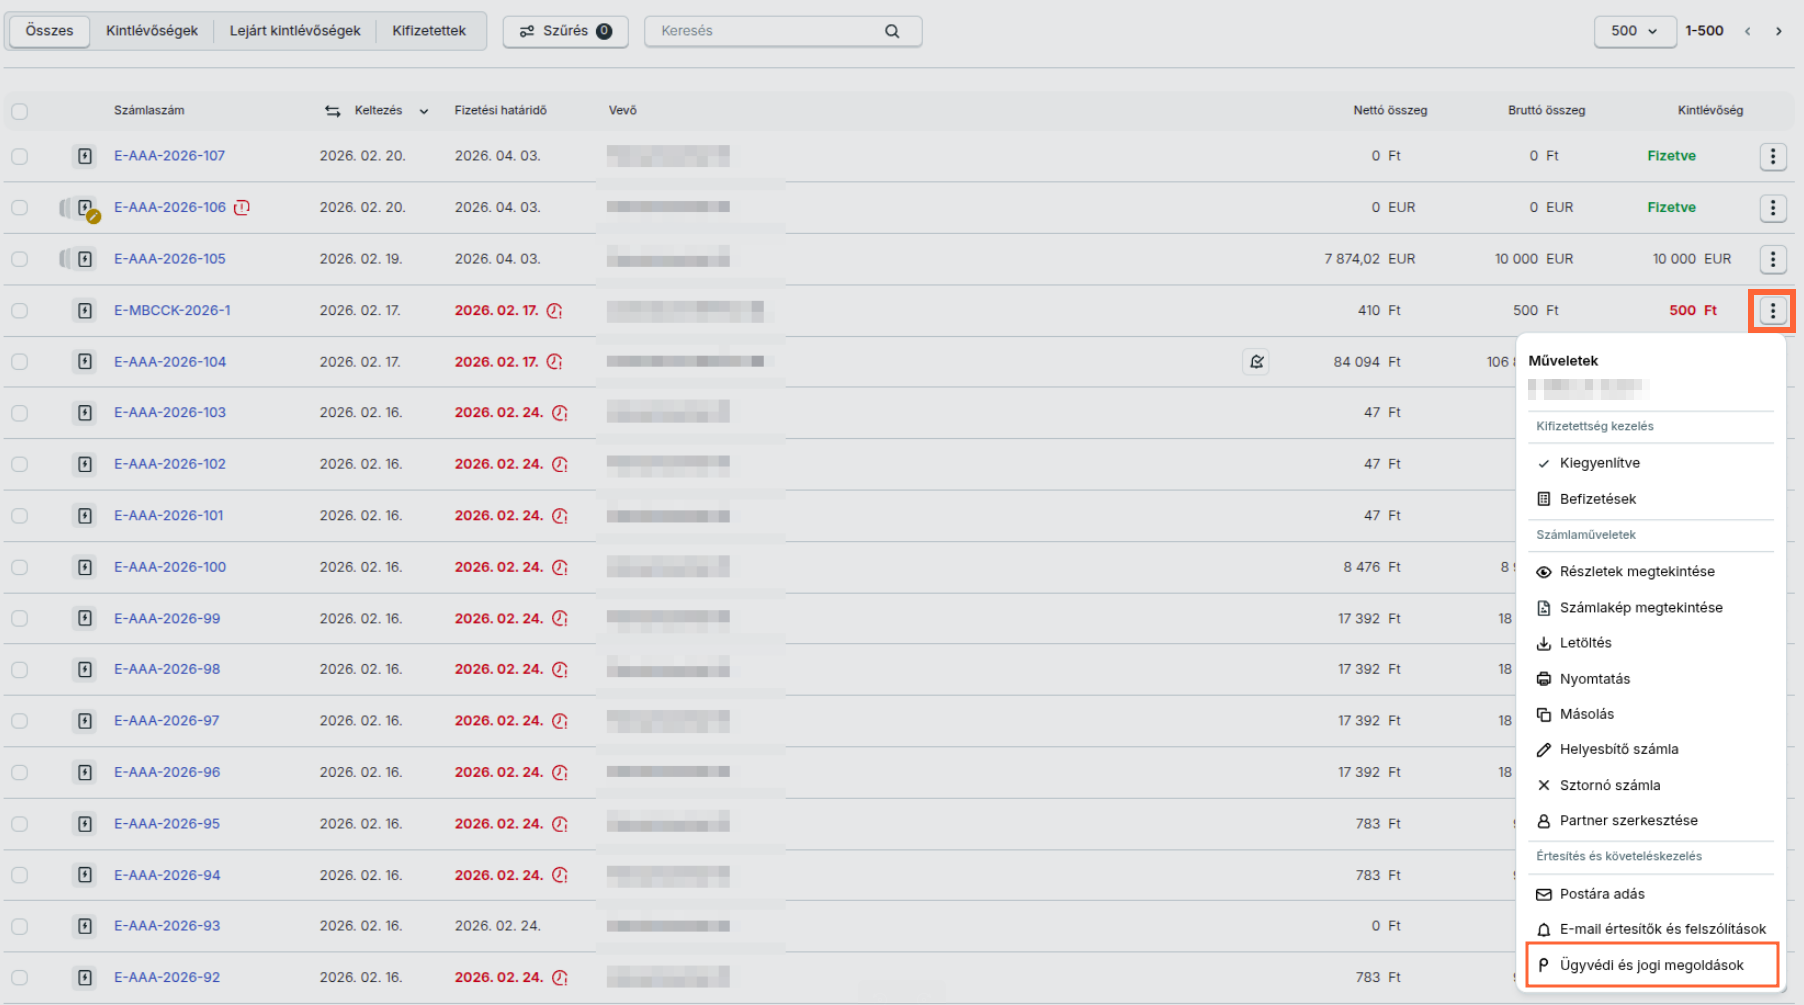Click the three-dot menu for invoice E-AAA-2026-107
This screenshot has width=1804, height=1005.
1772,156
